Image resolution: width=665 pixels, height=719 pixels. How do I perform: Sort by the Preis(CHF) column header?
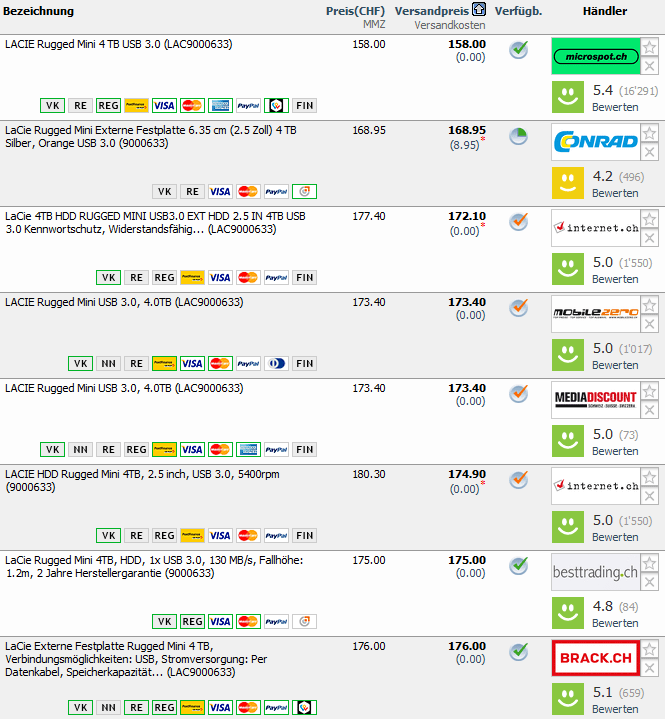(355, 11)
